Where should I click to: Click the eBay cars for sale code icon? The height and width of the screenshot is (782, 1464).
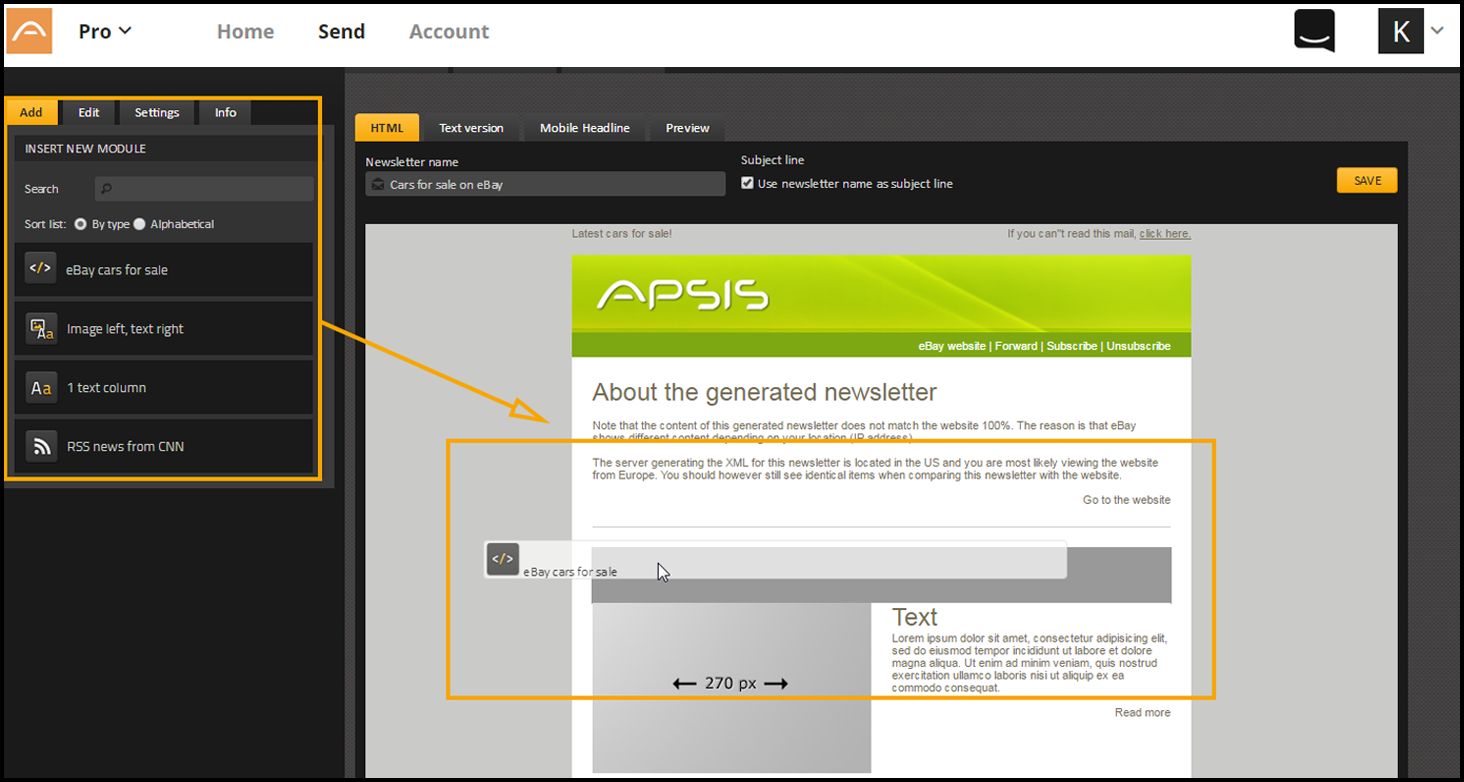pyautogui.click(x=40, y=268)
